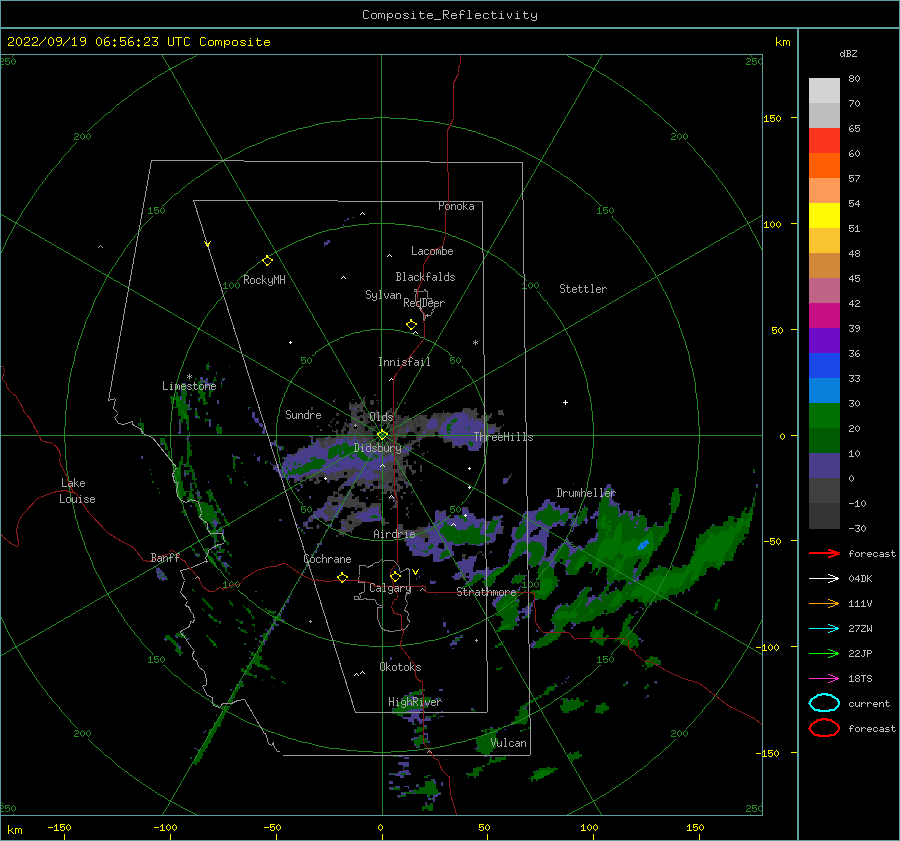Click the cyan 27ZW arrow icon
The image size is (900, 841).
(x=824, y=629)
